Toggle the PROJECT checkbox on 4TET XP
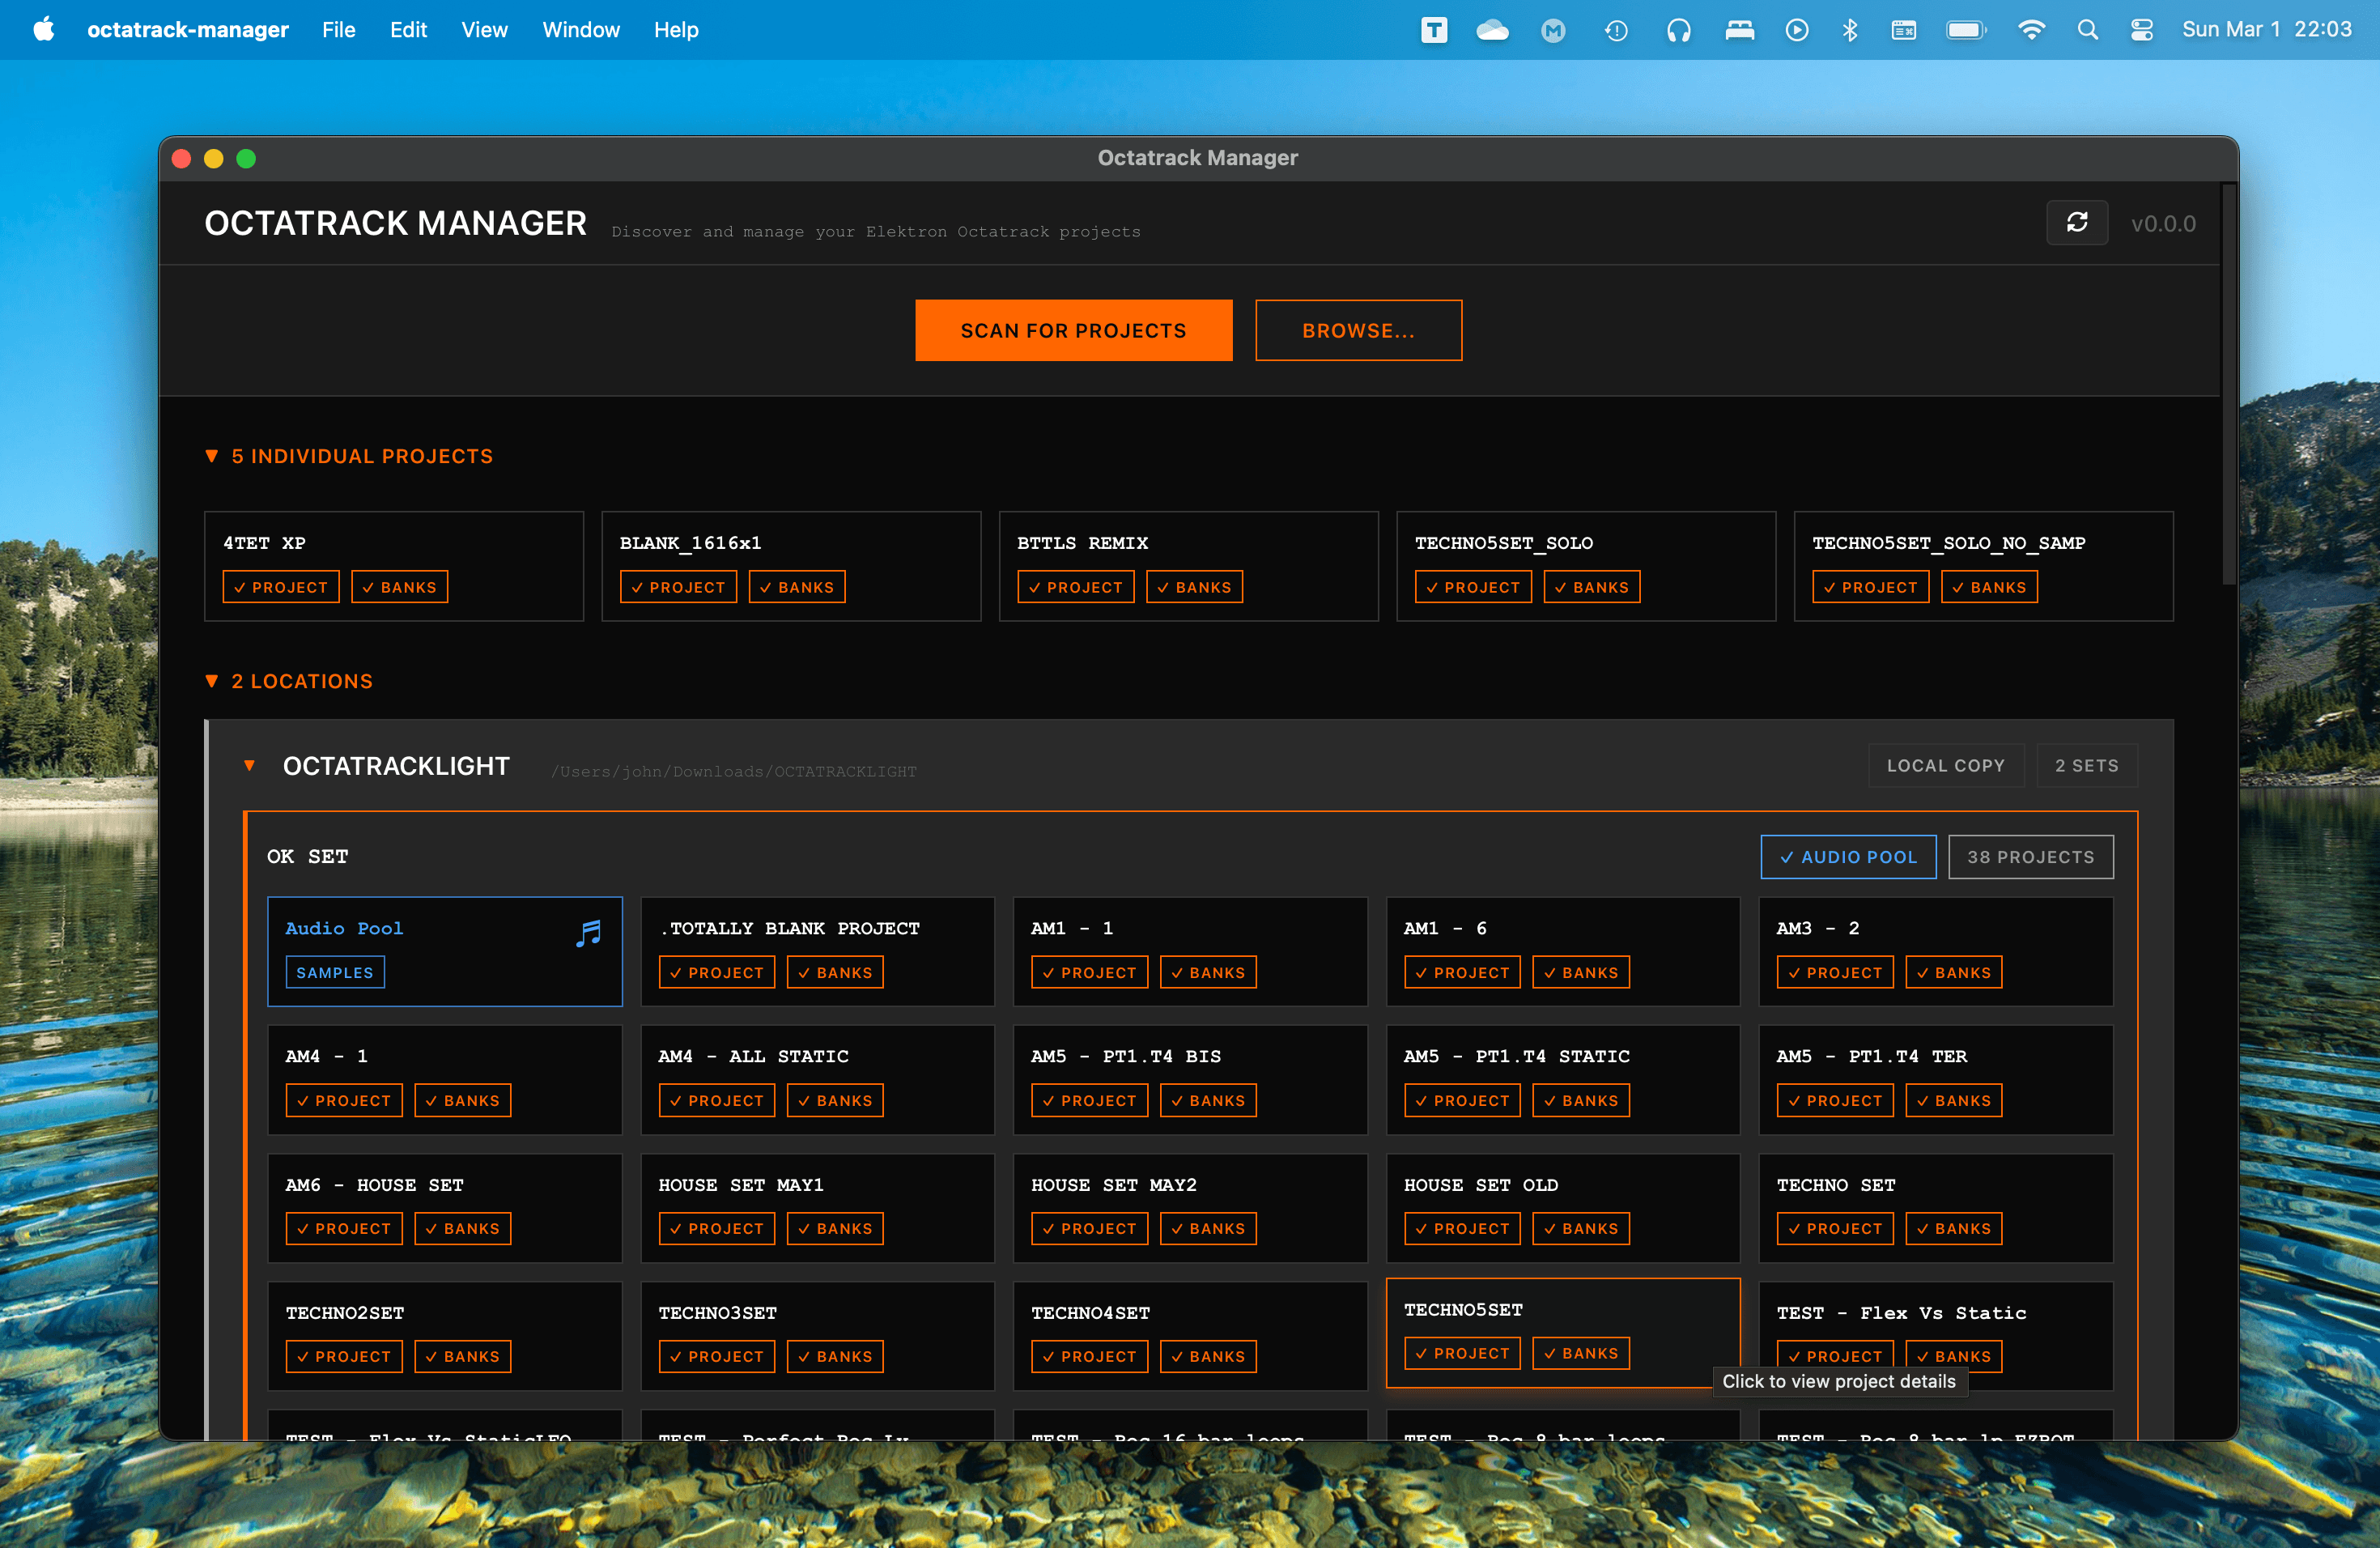This screenshot has width=2380, height=1548. [280, 587]
